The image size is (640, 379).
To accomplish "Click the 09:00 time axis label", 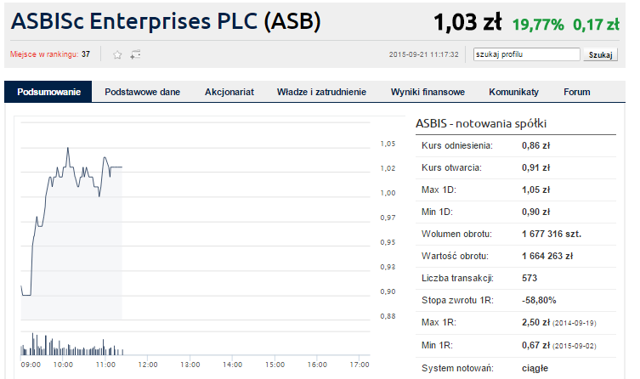I will point(31,364).
